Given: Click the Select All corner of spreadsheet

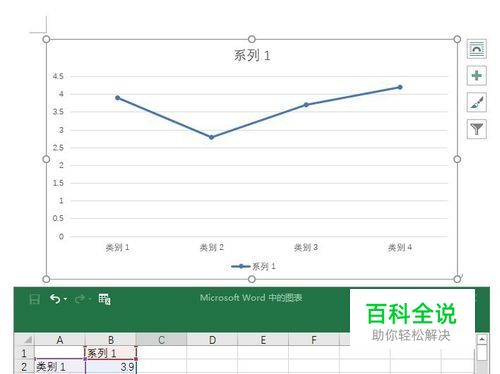Looking at the screenshot, I should 24,340.
